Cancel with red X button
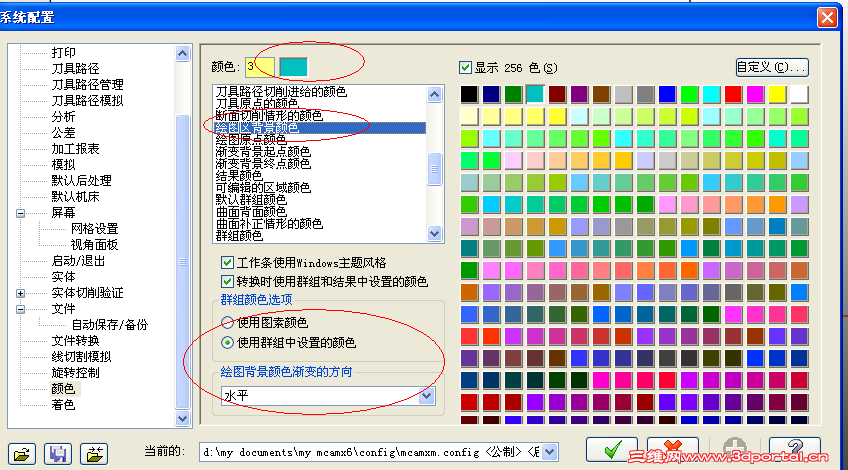Screen dimensions: 848x470 pos(673,449)
